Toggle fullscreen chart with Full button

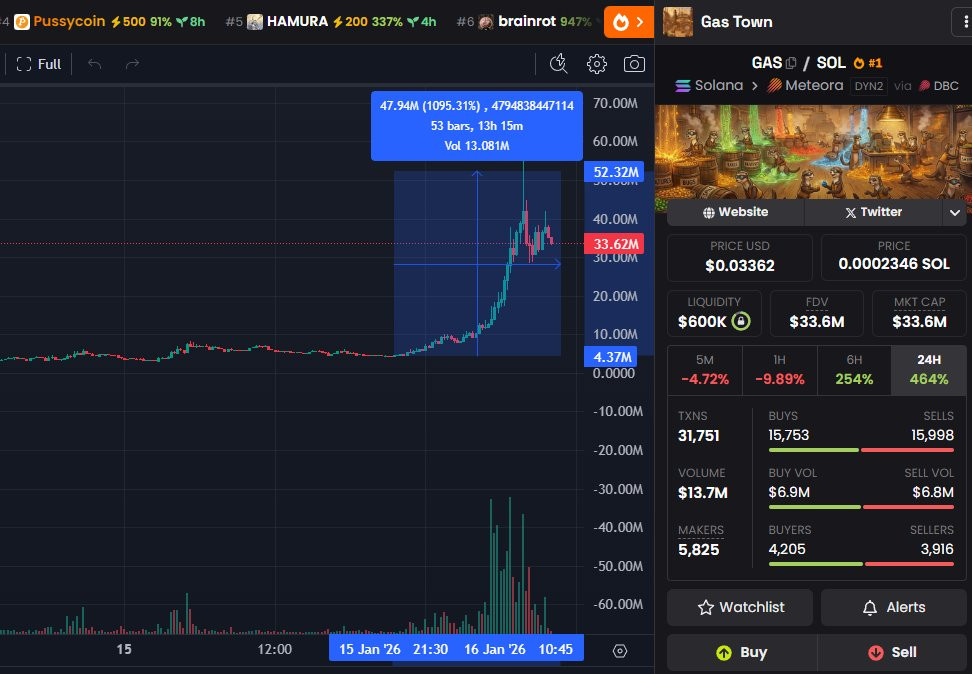click(38, 64)
